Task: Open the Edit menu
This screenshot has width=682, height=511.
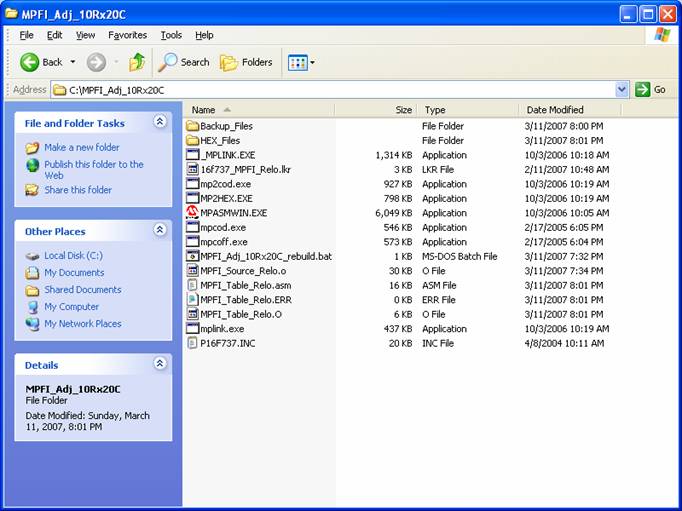Action: point(54,35)
